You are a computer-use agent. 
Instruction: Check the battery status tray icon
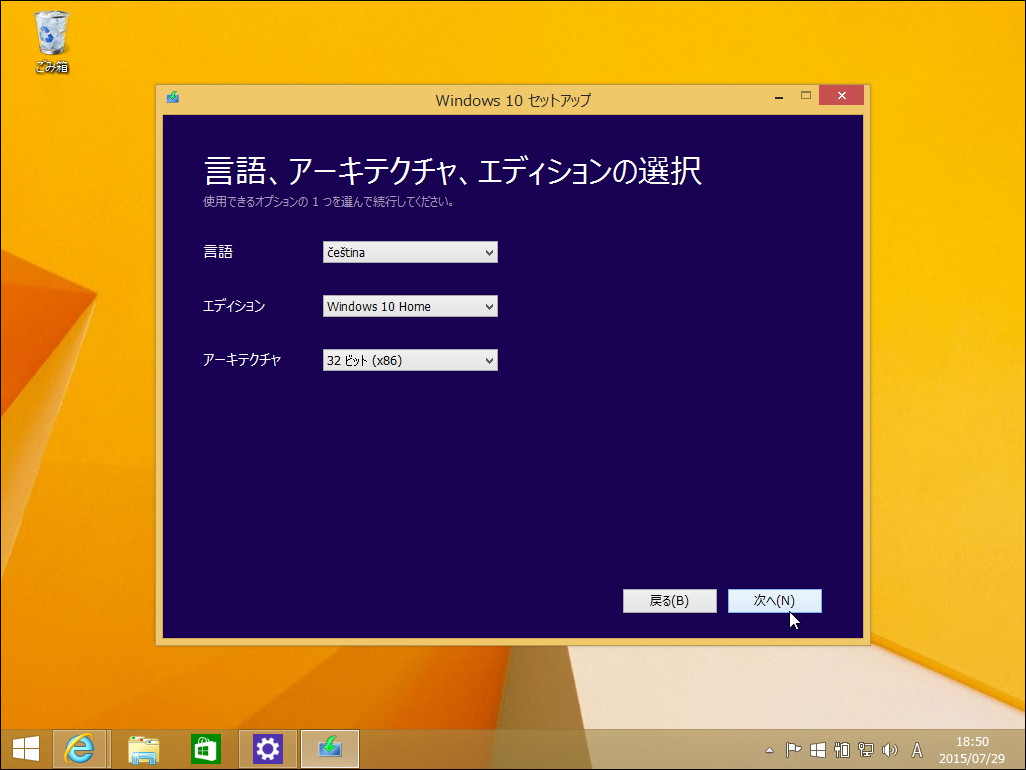(843, 749)
